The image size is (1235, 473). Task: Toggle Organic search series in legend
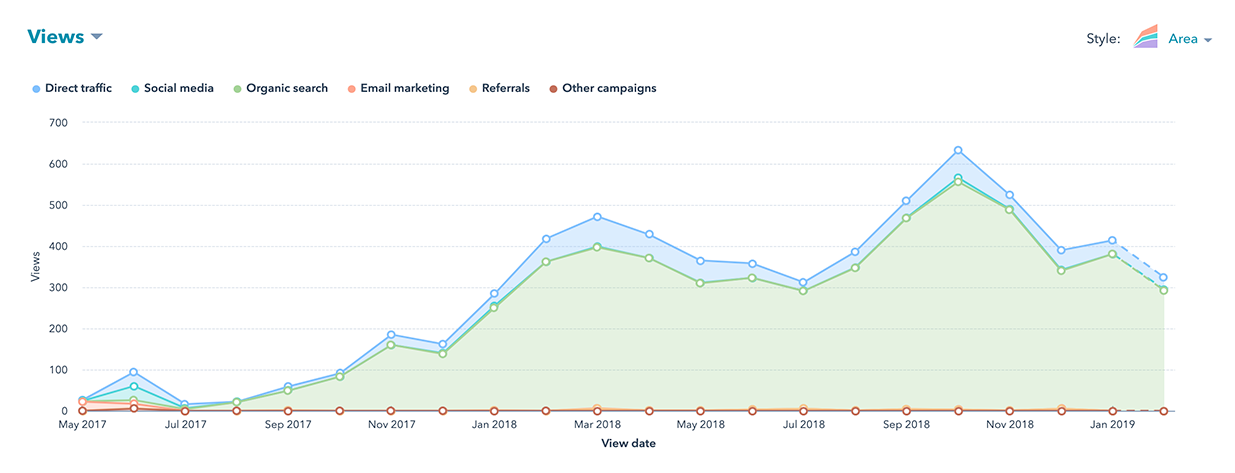[280, 88]
